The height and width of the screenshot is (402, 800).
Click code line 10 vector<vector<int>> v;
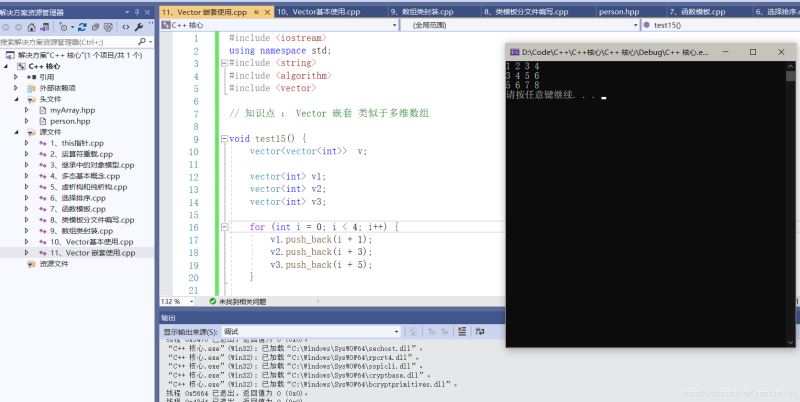[308, 152]
